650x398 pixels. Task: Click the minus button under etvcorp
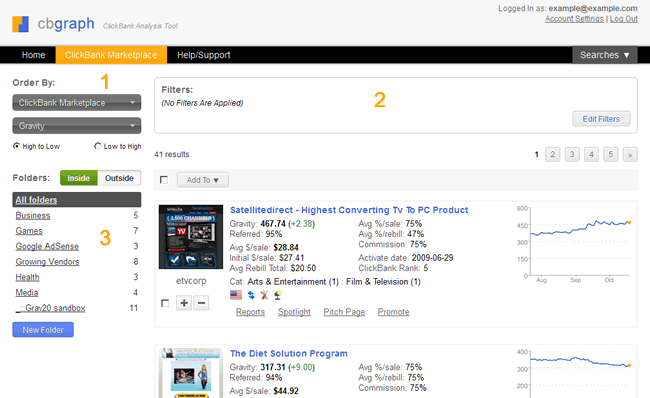coord(201,303)
